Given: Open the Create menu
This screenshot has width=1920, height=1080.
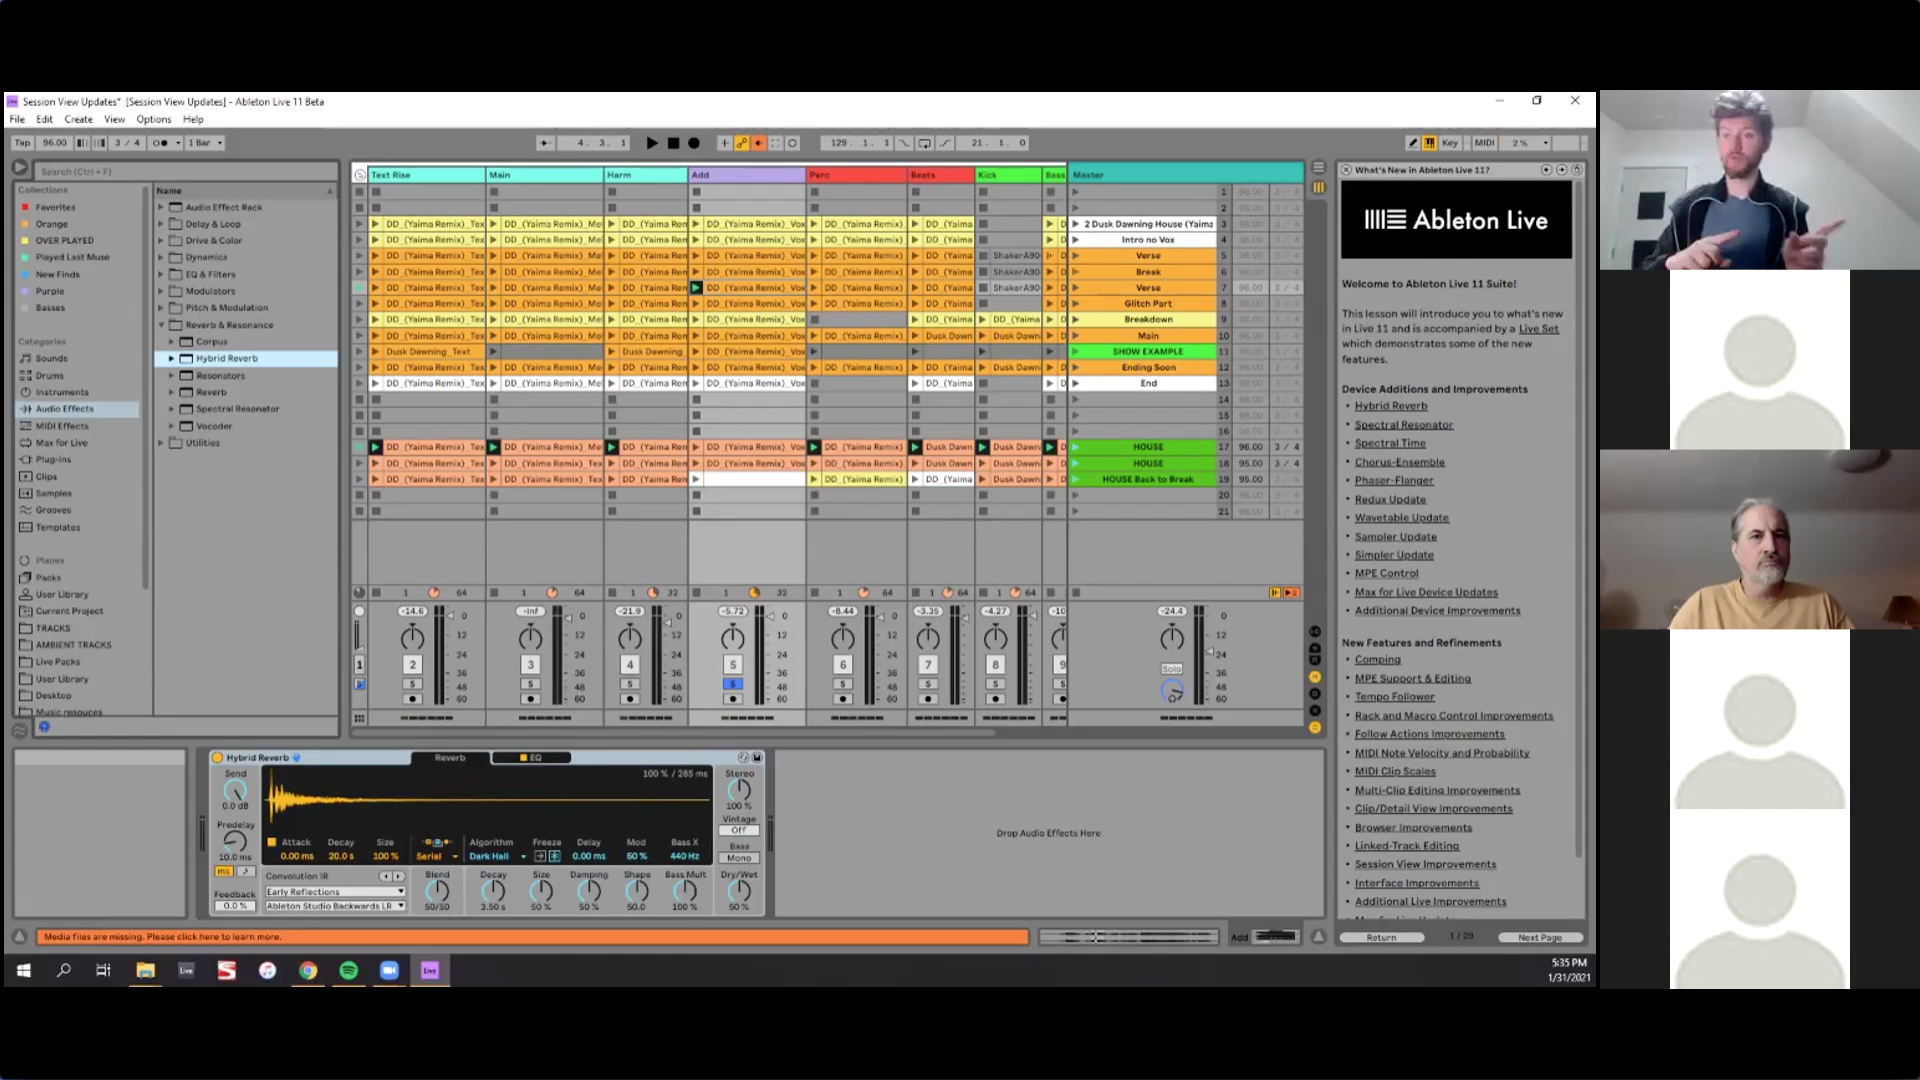Looking at the screenshot, I should coord(78,119).
